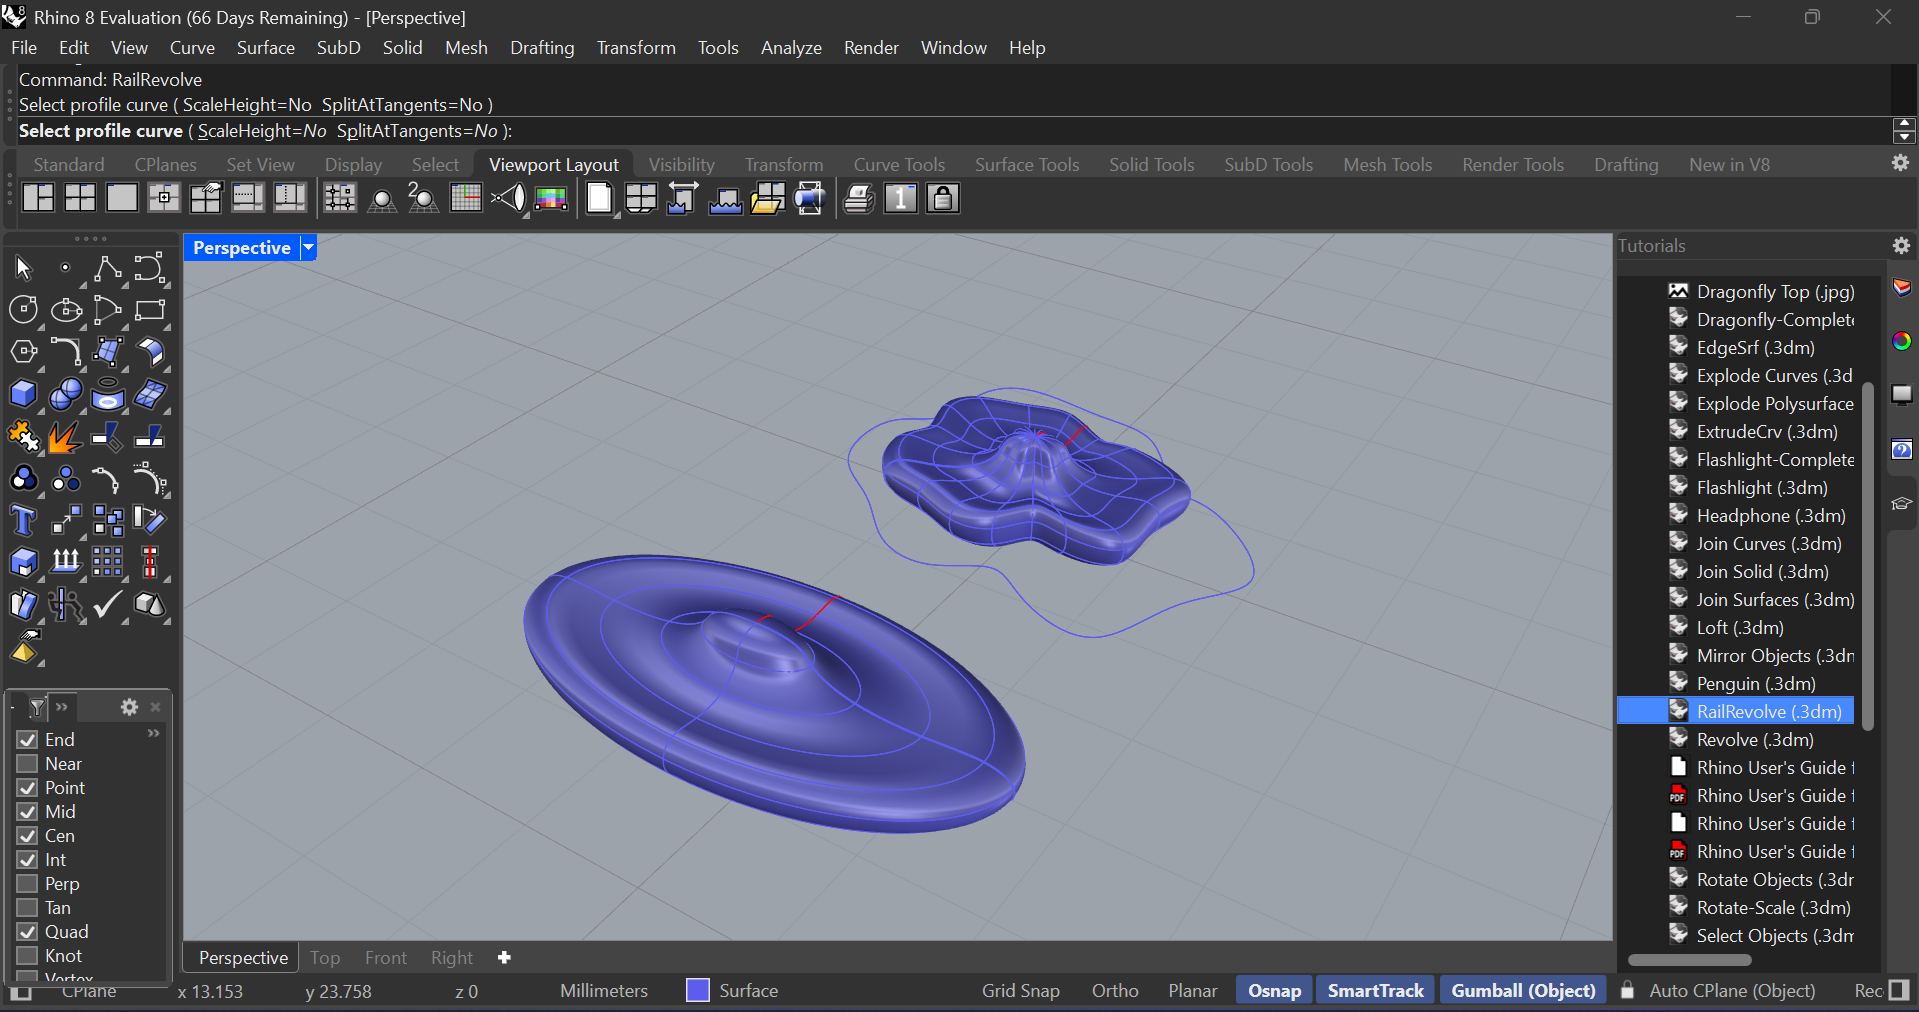Click the blue Surface layer color swatch
The image size is (1919, 1012).
point(698,991)
